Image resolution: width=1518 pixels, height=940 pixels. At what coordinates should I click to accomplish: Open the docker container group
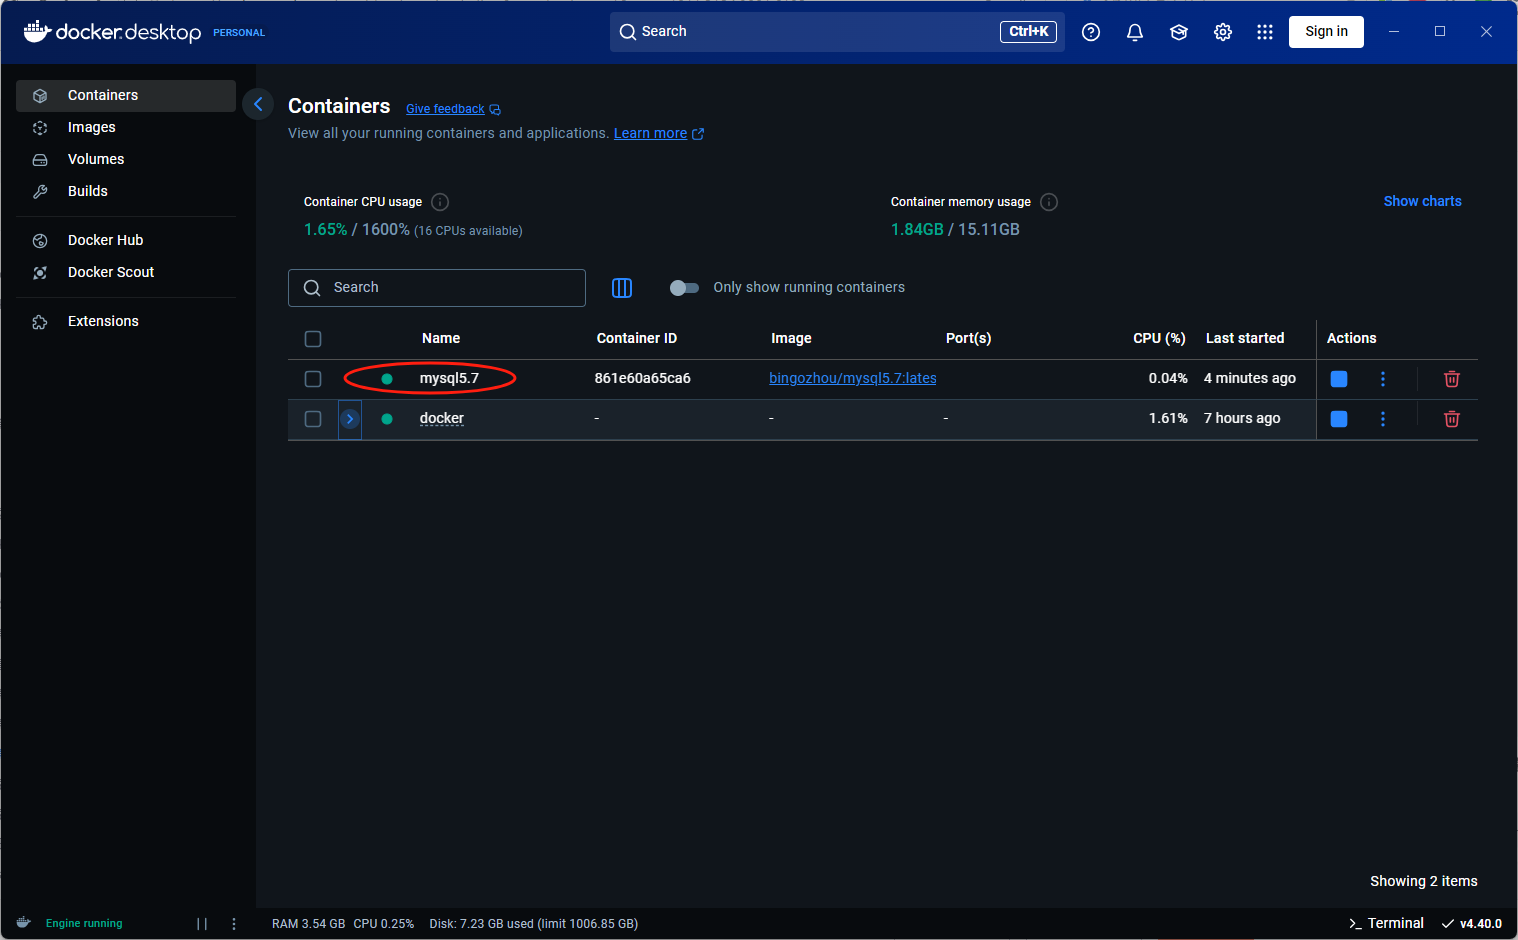point(441,418)
